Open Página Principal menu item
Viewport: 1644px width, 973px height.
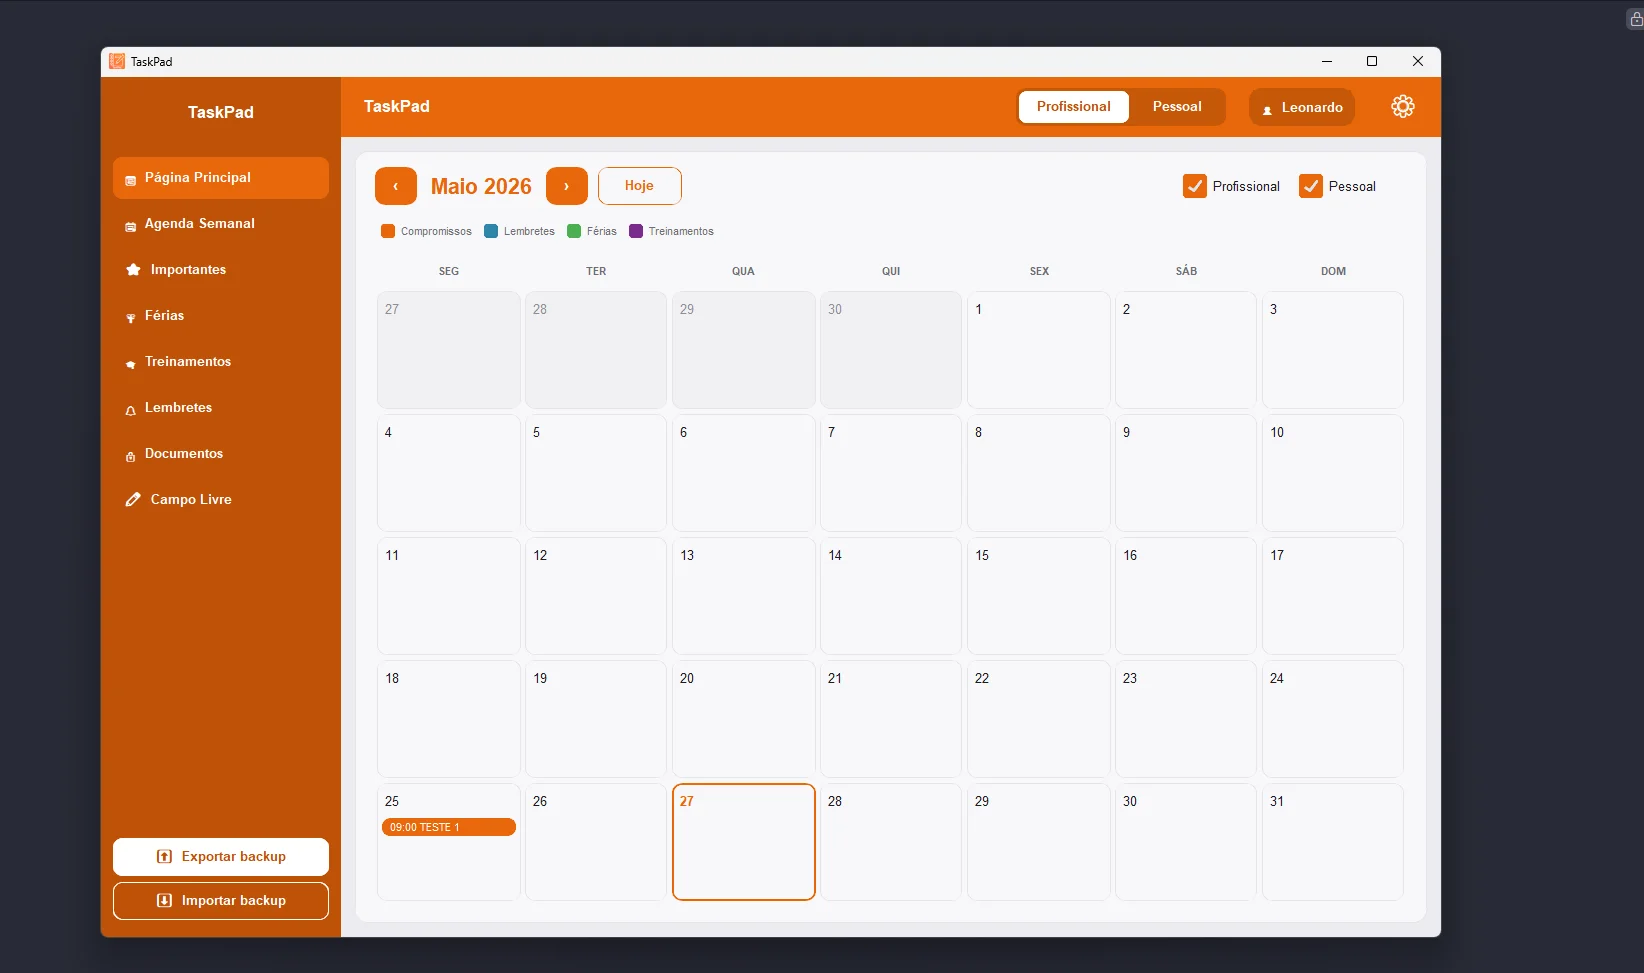click(x=221, y=178)
